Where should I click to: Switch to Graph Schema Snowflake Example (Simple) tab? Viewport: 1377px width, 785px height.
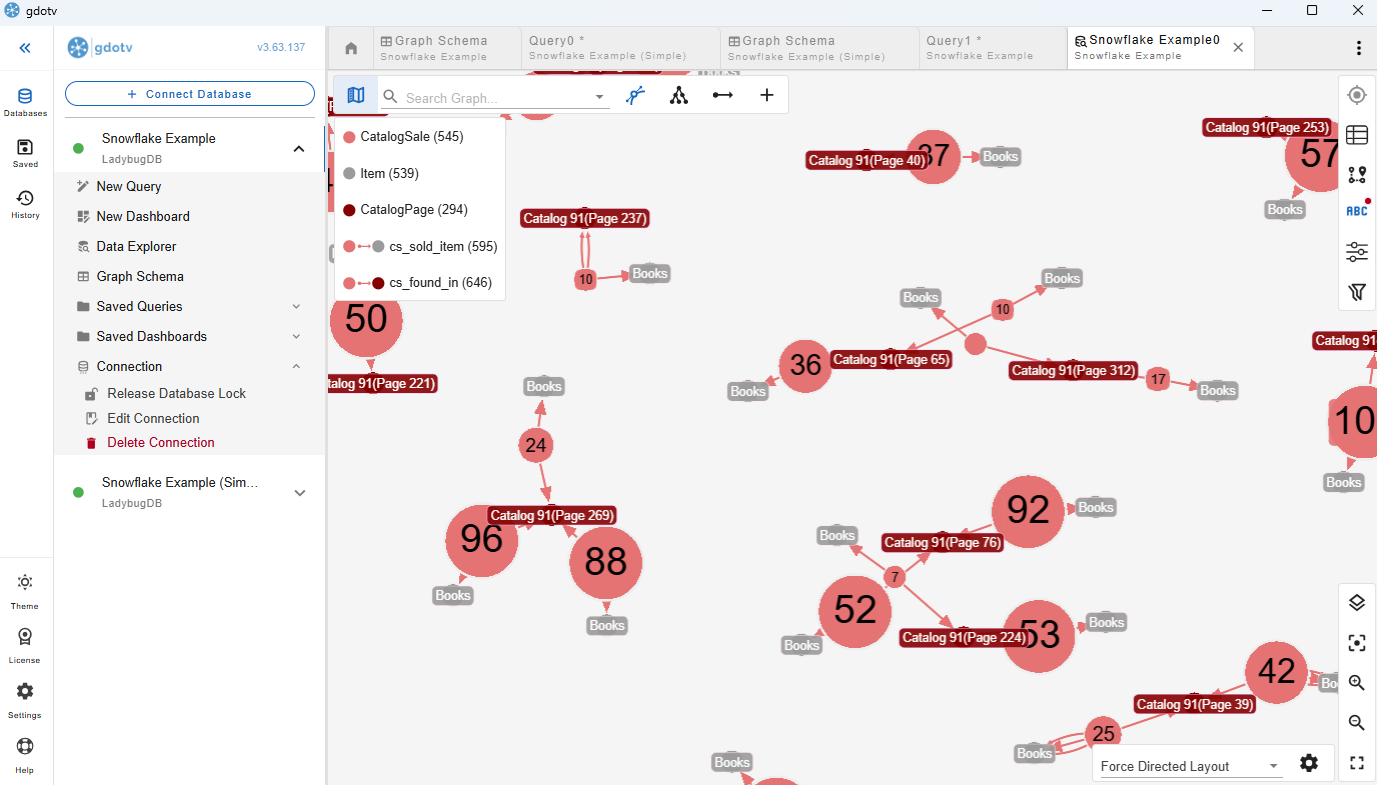pos(819,48)
